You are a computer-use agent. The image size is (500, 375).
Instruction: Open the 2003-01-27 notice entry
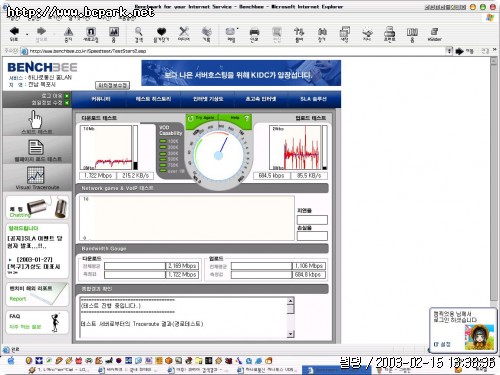tap(34, 263)
